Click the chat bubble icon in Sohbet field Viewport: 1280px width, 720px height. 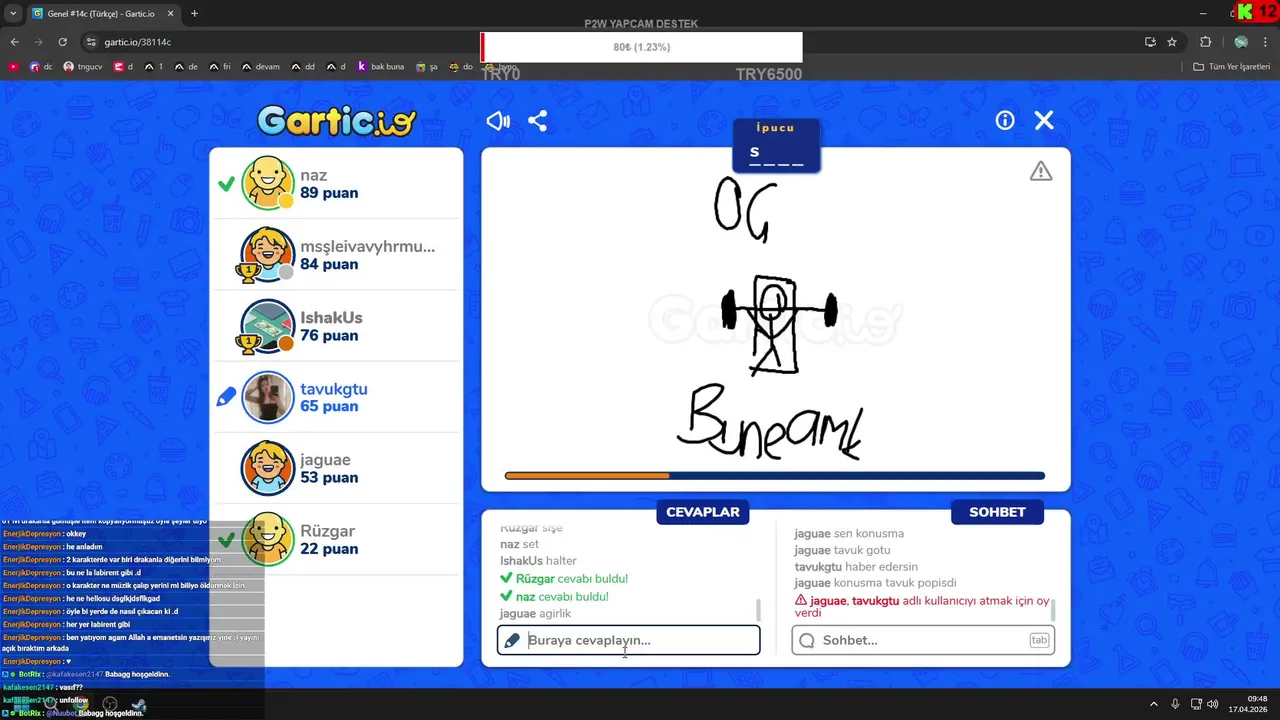click(x=807, y=640)
